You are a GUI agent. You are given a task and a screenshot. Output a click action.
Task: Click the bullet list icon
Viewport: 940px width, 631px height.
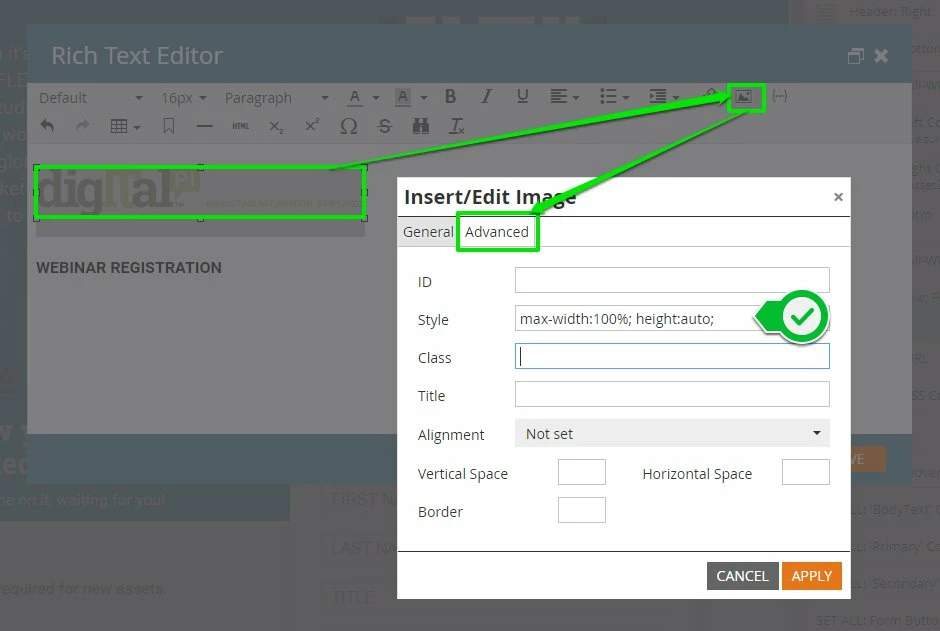(608, 96)
